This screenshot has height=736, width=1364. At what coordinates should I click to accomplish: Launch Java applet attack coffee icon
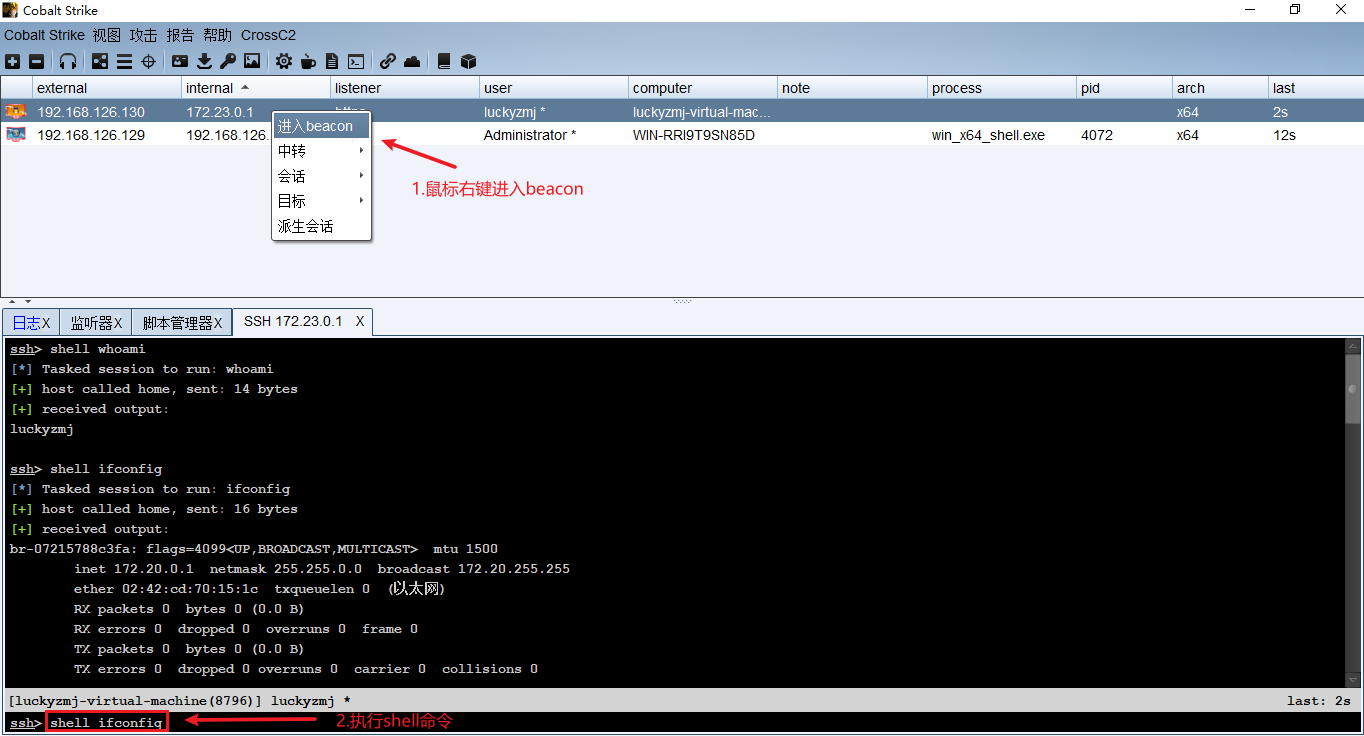pyautogui.click(x=307, y=61)
